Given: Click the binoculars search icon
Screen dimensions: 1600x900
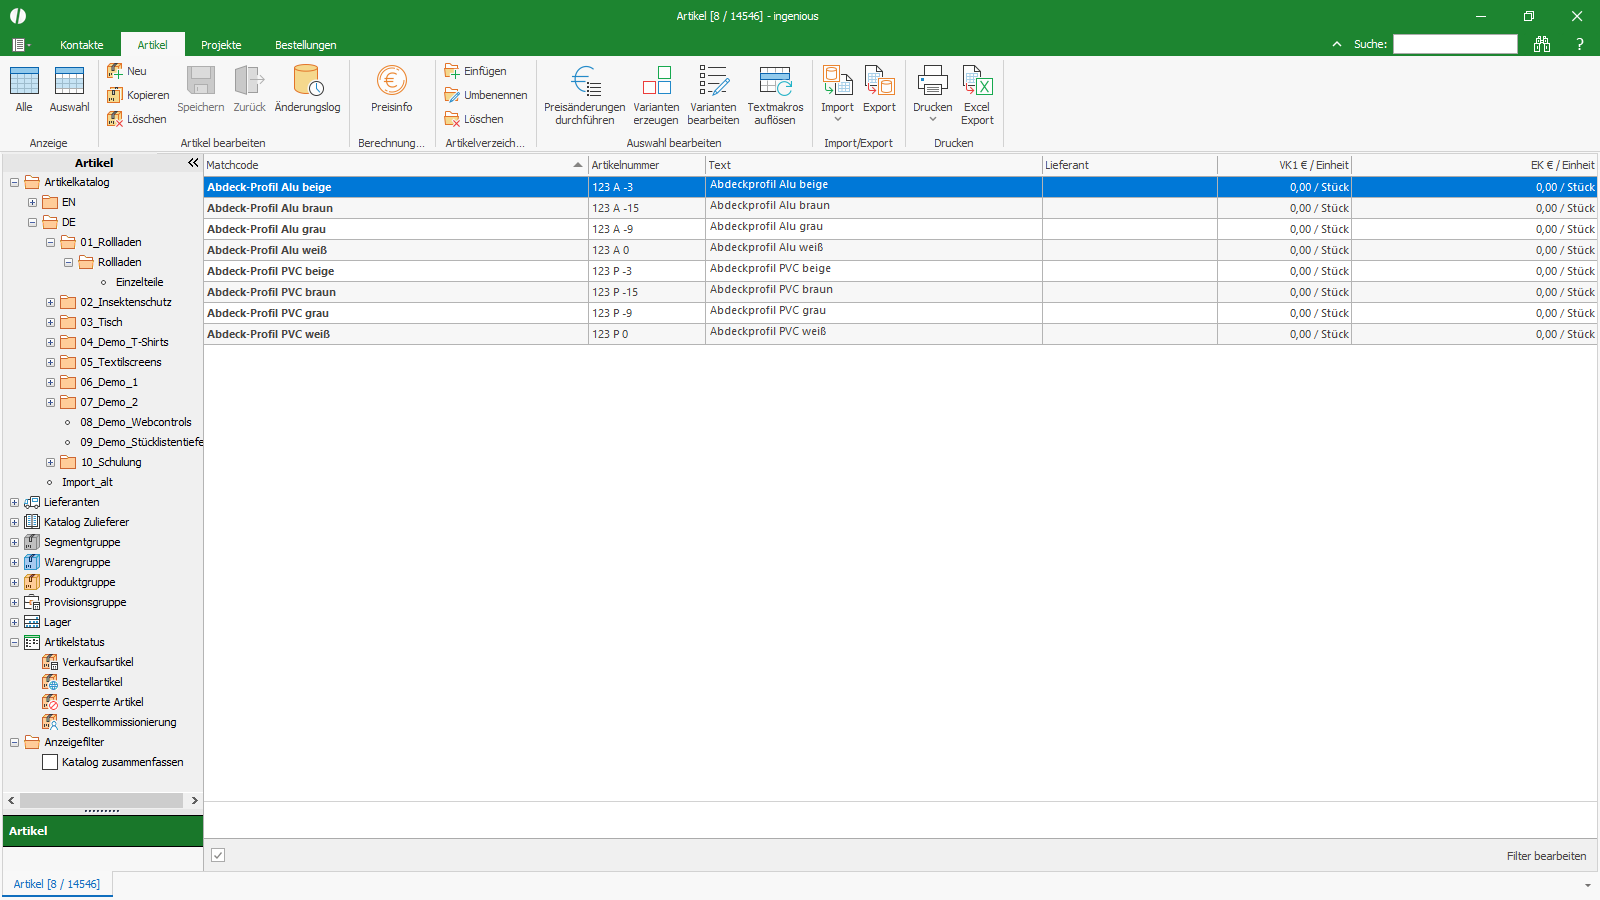Looking at the screenshot, I should (x=1542, y=44).
